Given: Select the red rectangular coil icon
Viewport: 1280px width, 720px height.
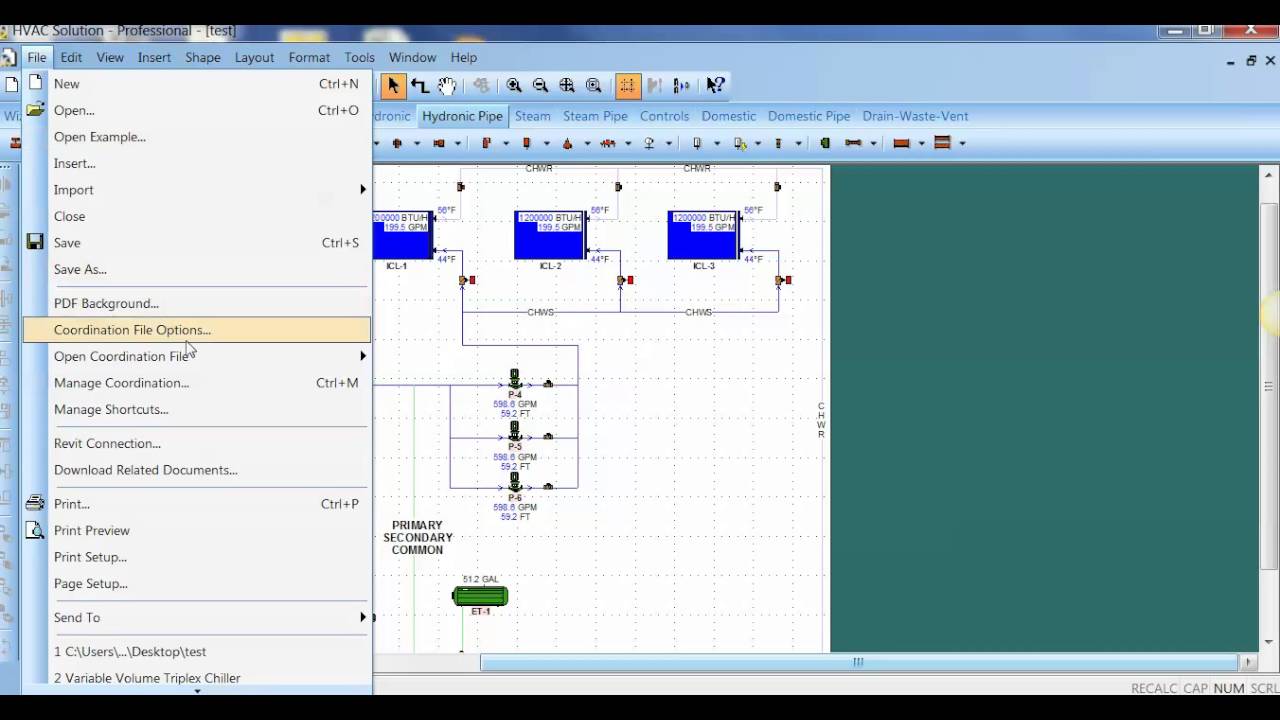Looking at the screenshot, I should (900, 143).
